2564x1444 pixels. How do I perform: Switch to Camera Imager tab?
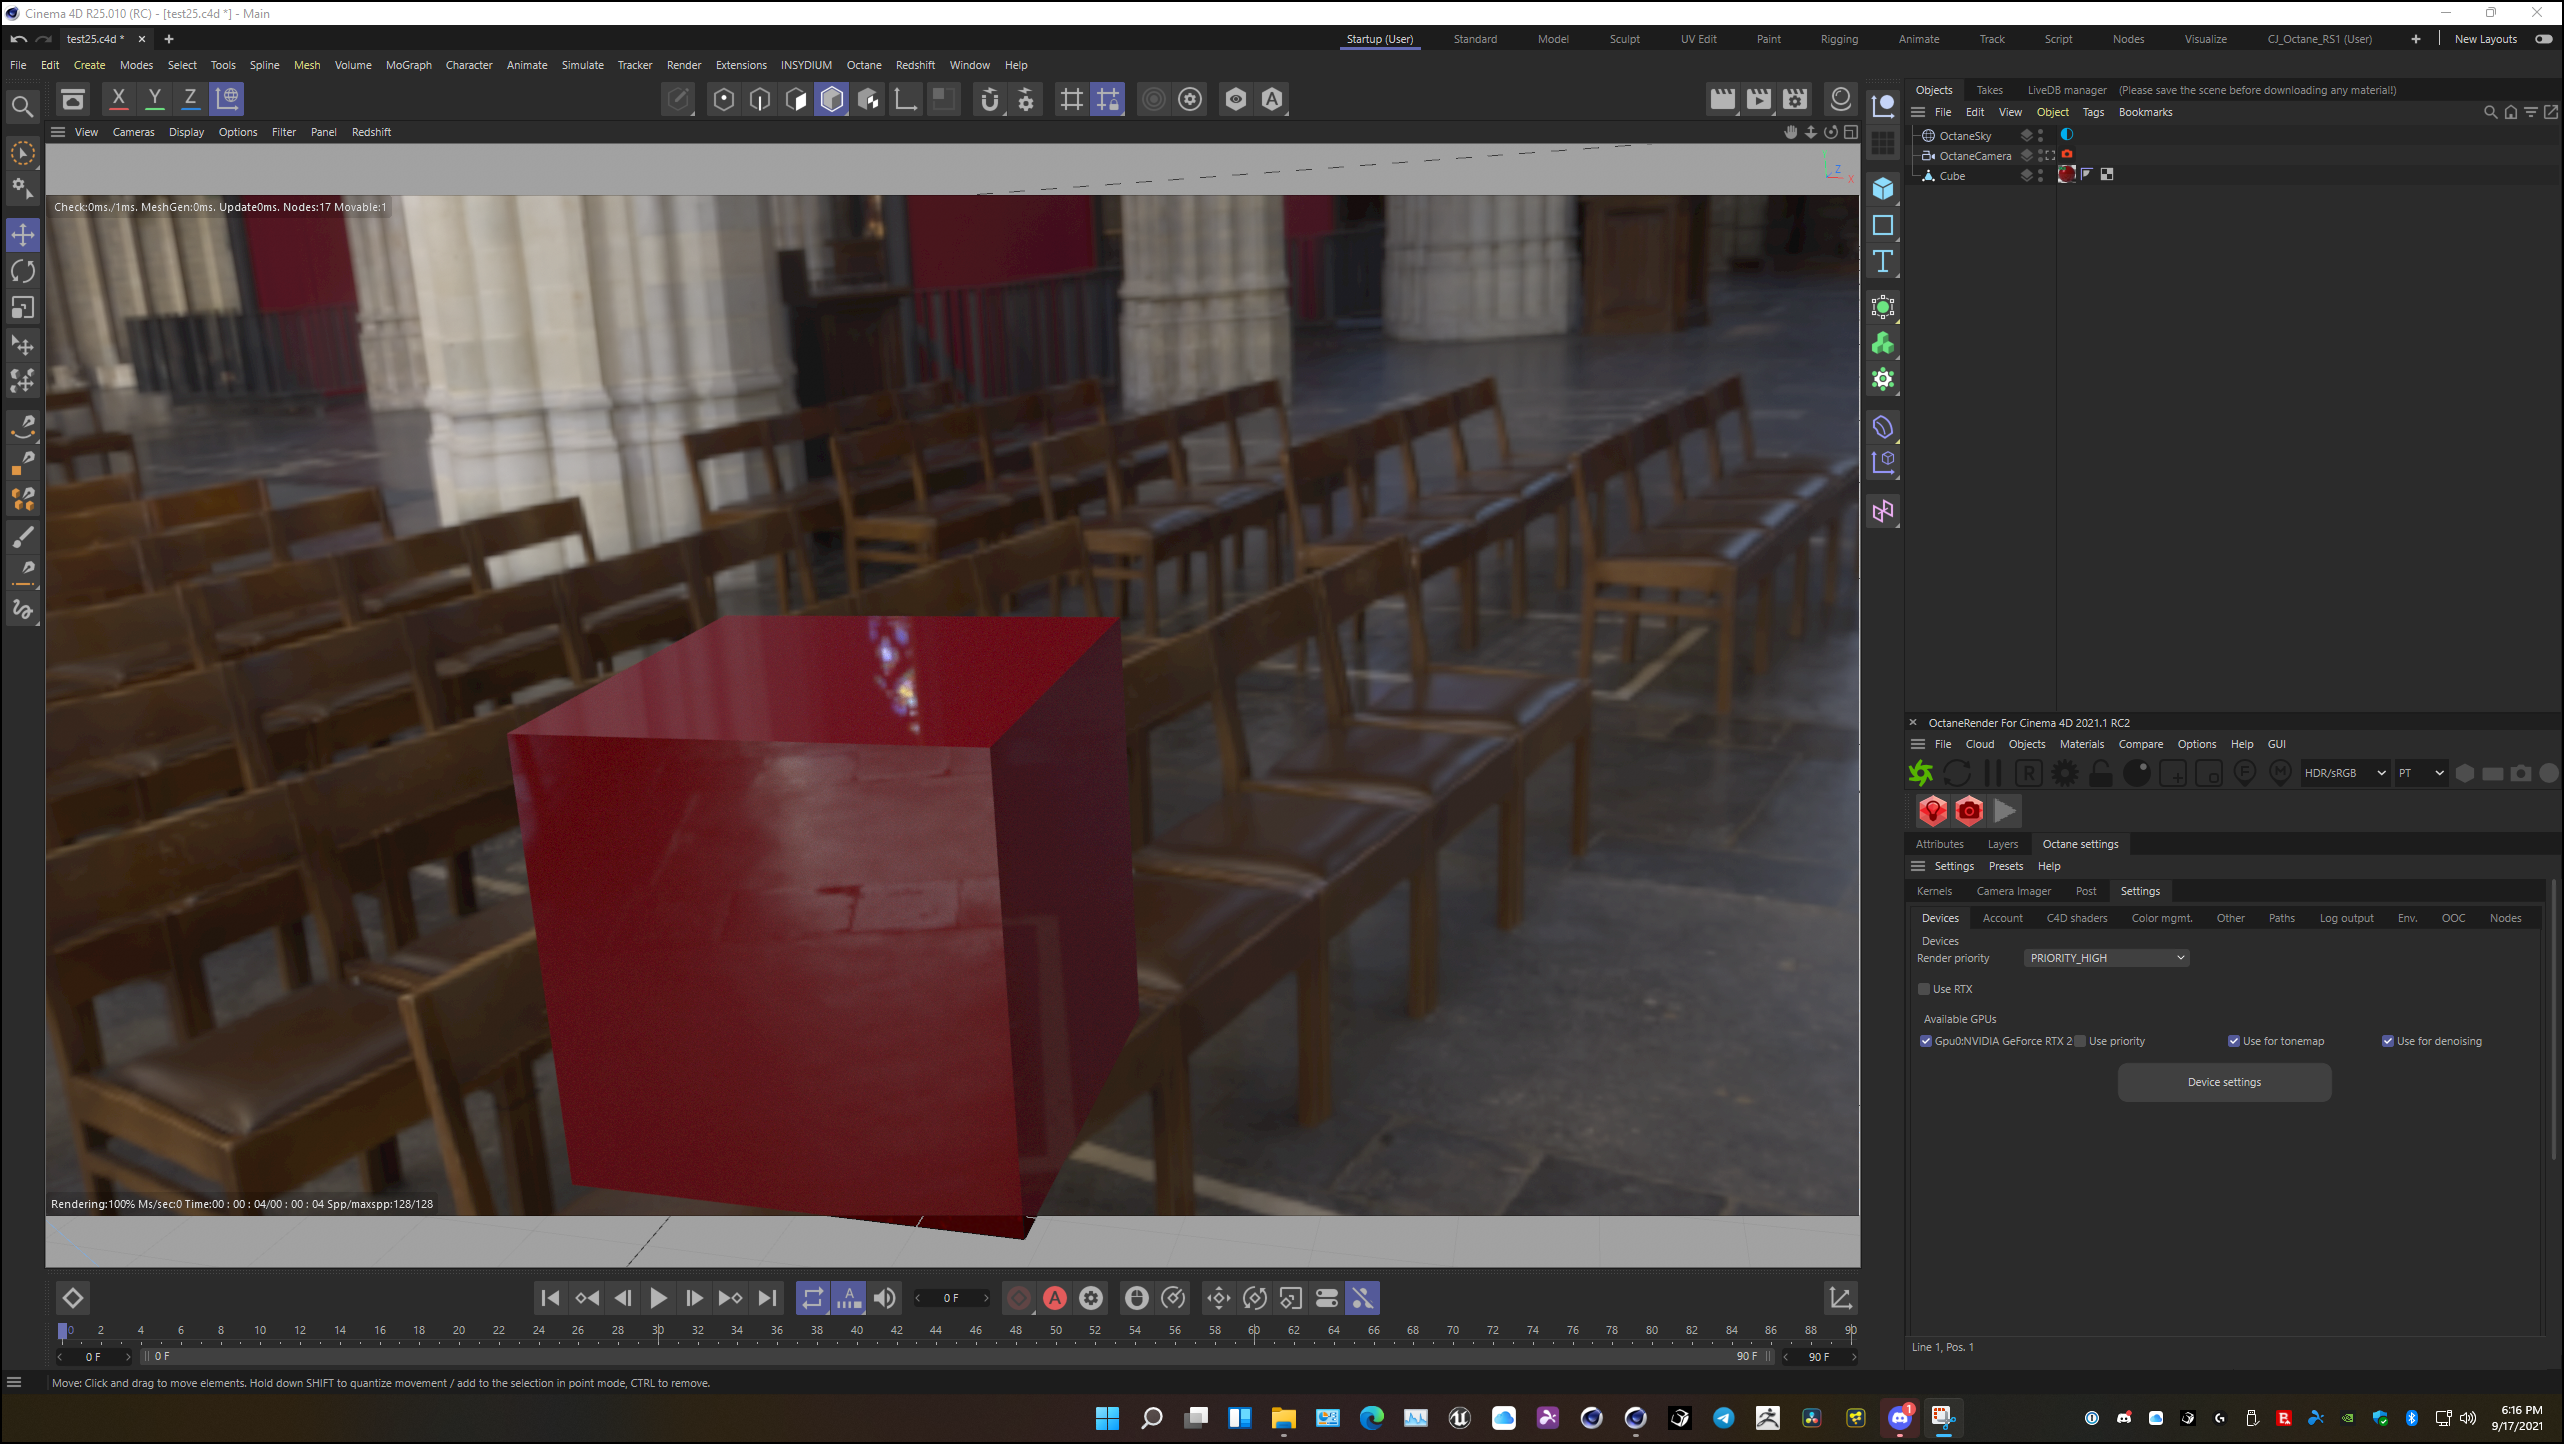click(x=2013, y=891)
